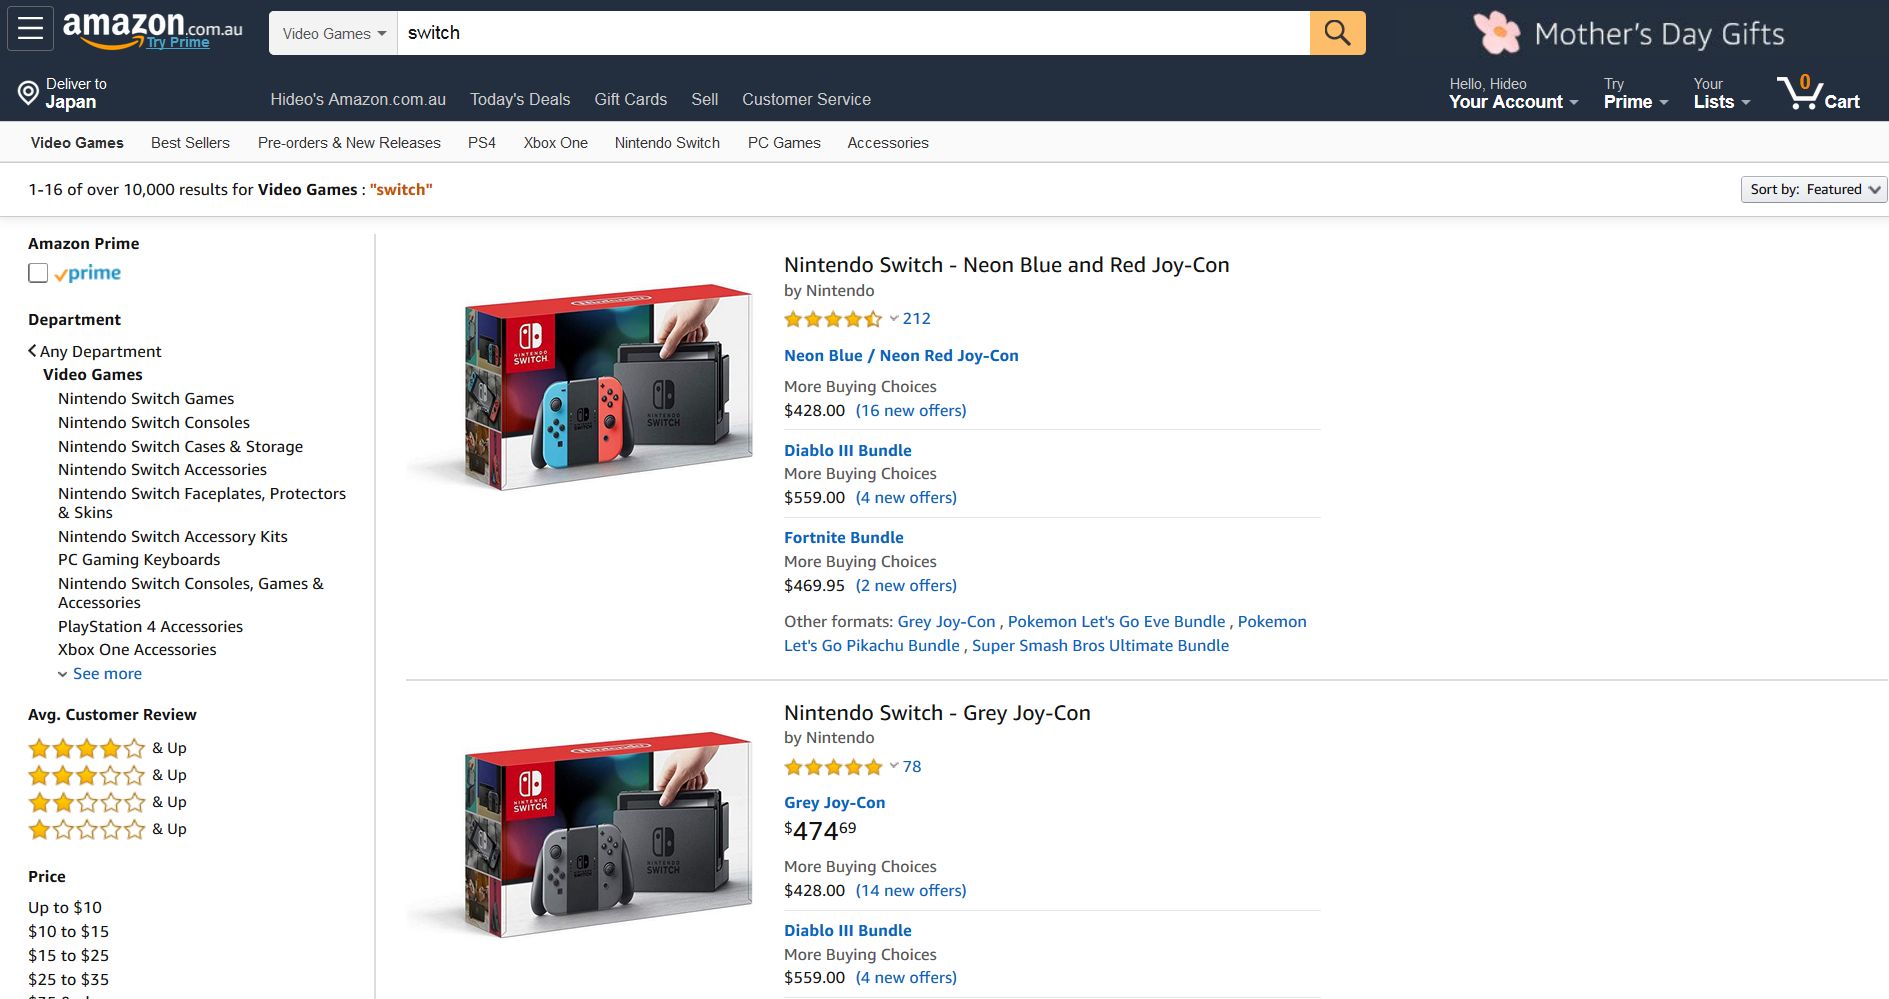View the 16 new offers link
Screen dimensions: 1889x999
(x=910, y=410)
